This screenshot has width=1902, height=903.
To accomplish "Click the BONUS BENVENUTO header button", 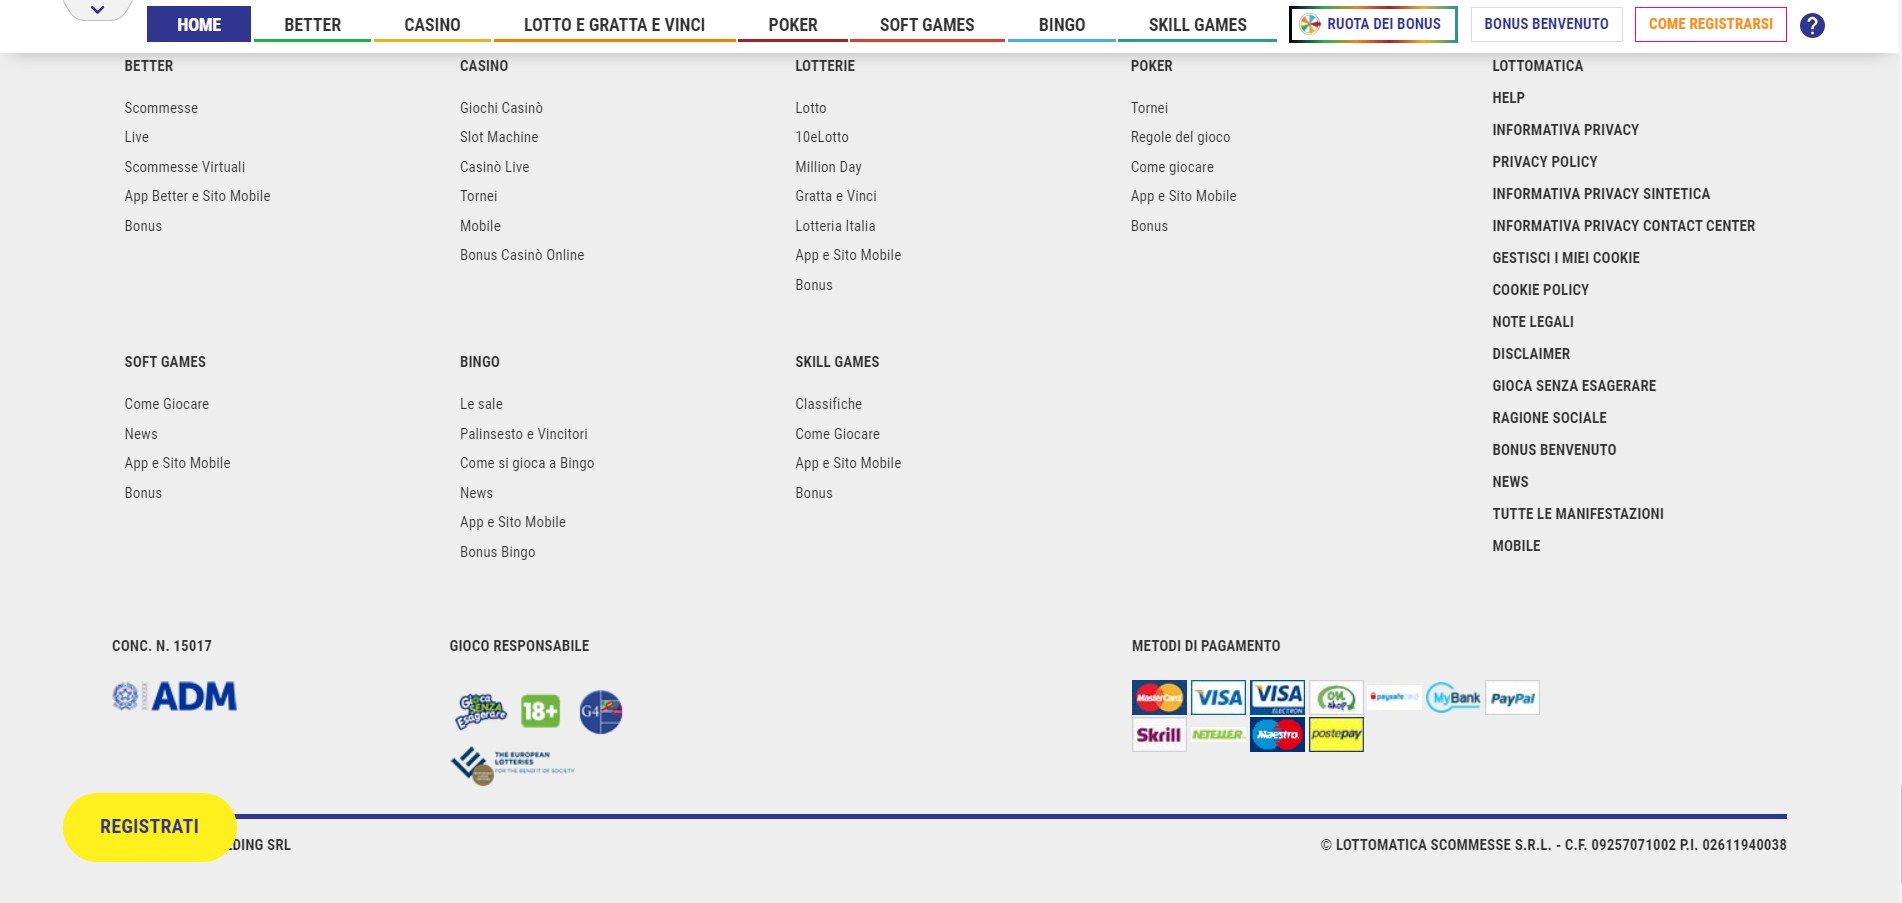I will point(1546,24).
